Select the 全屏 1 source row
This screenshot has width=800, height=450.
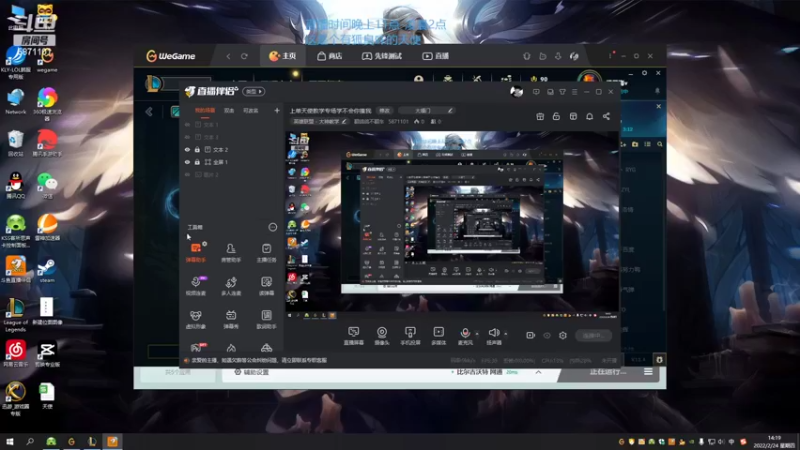232,162
